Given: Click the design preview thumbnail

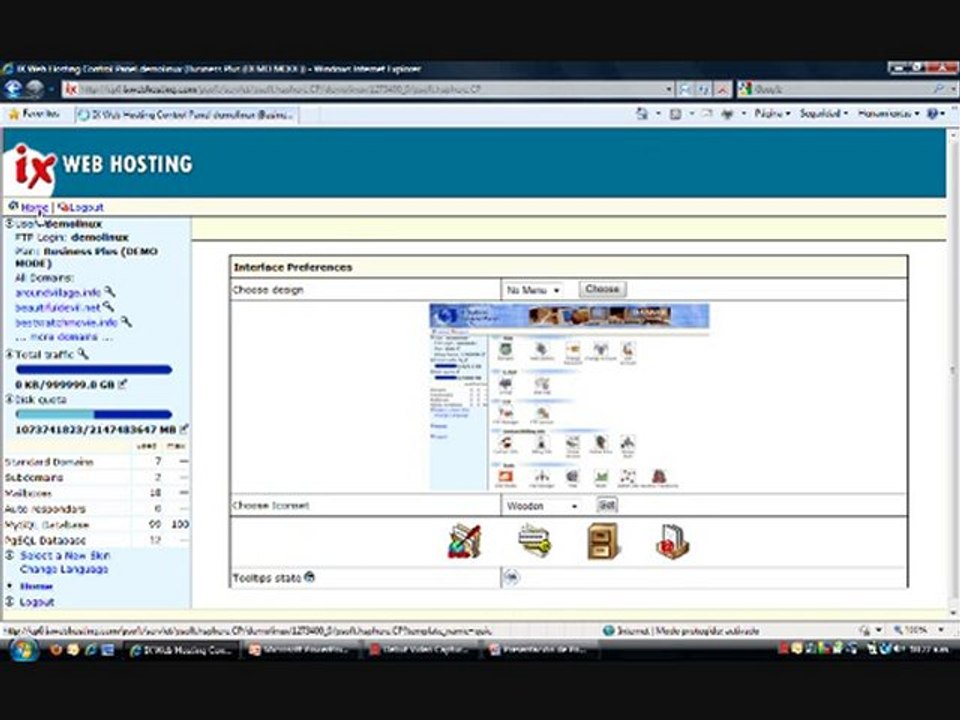Looking at the screenshot, I should [569, 397].
